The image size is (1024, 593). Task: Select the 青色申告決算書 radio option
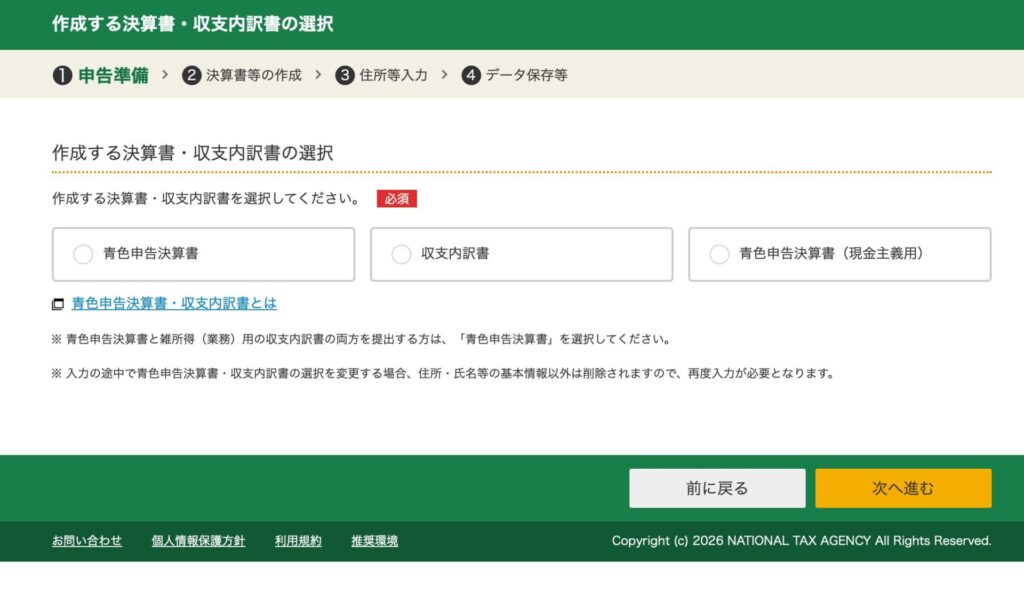point(83,254)
